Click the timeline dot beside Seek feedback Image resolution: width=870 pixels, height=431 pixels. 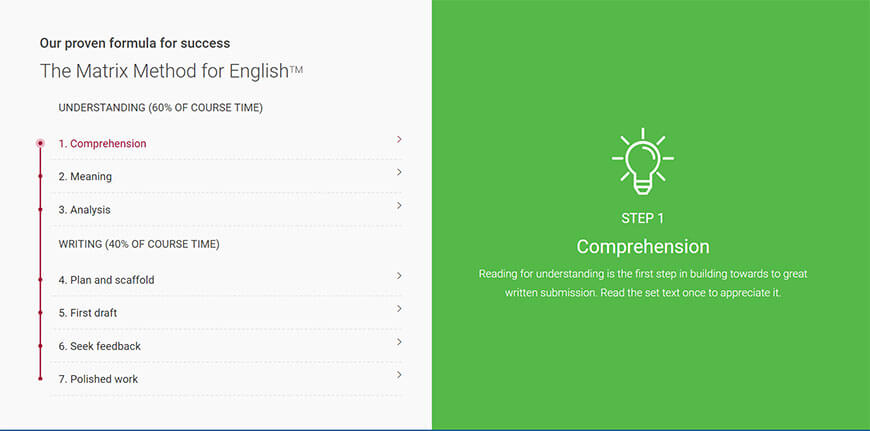(x=40, y=346)
